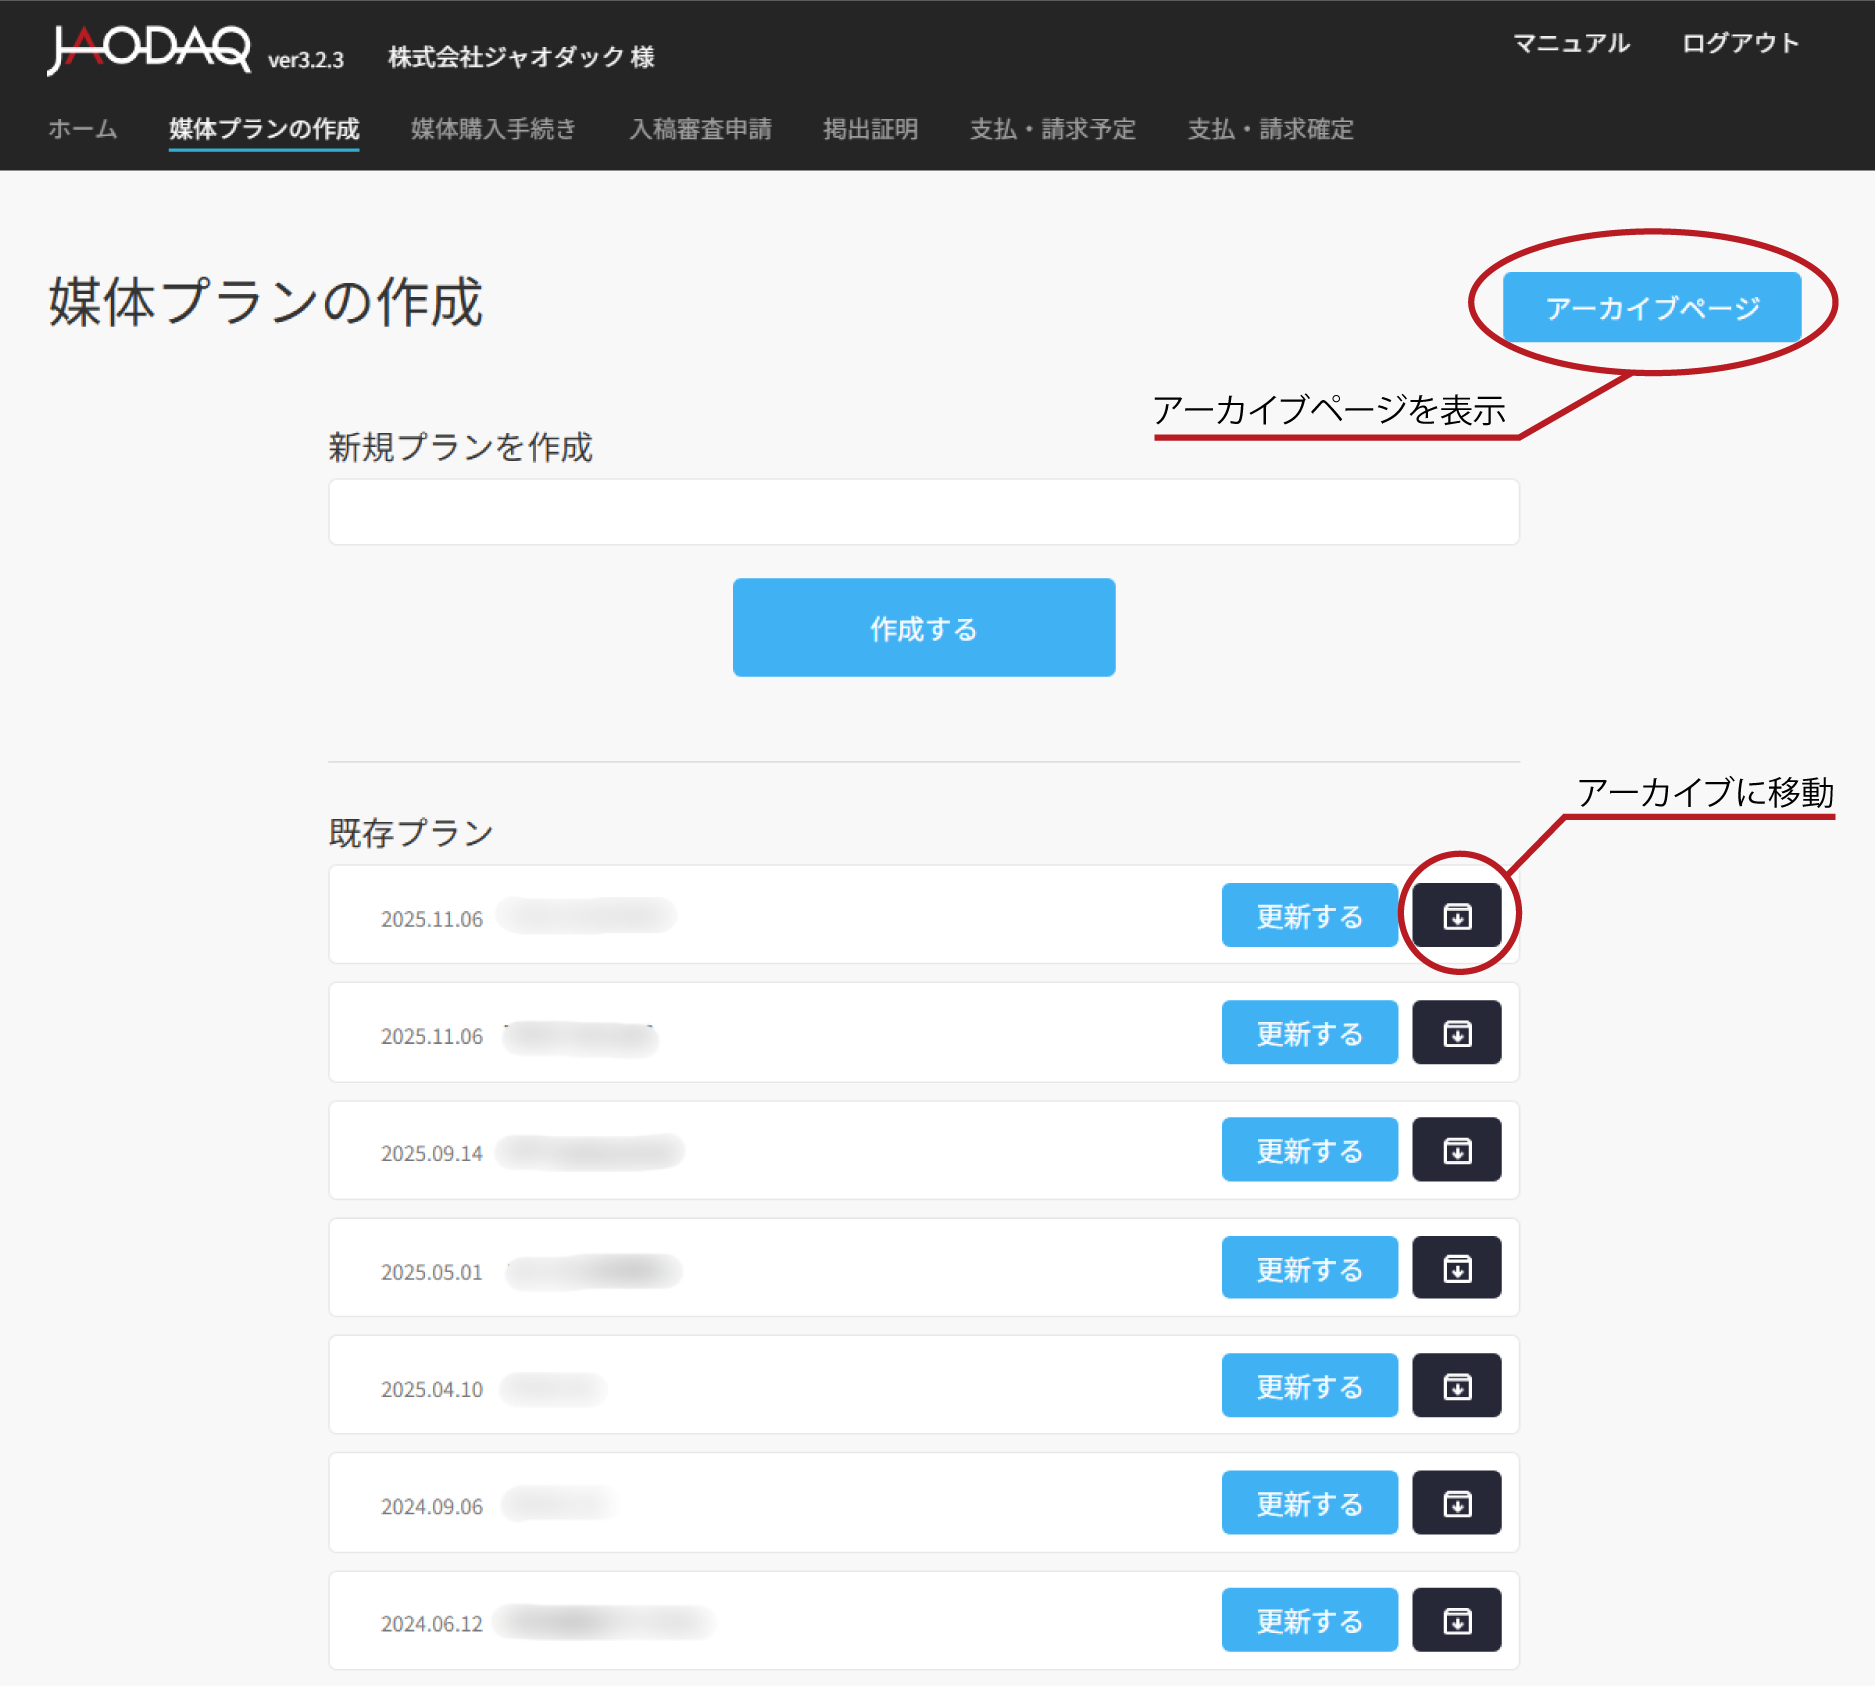Click 更新する for 2025.09.14 plan
The height and width of the screenshot is (1687, 1876).
pos(1310,1150)
